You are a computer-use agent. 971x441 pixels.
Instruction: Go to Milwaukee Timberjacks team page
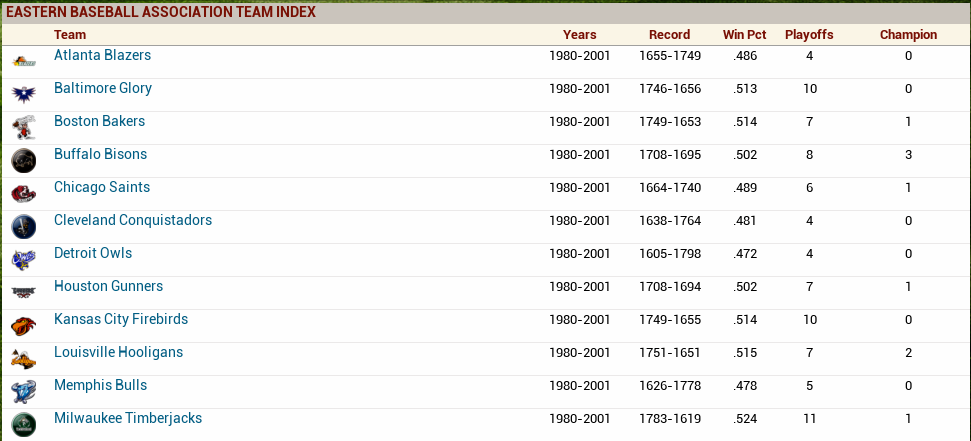(x=128, y=418)
